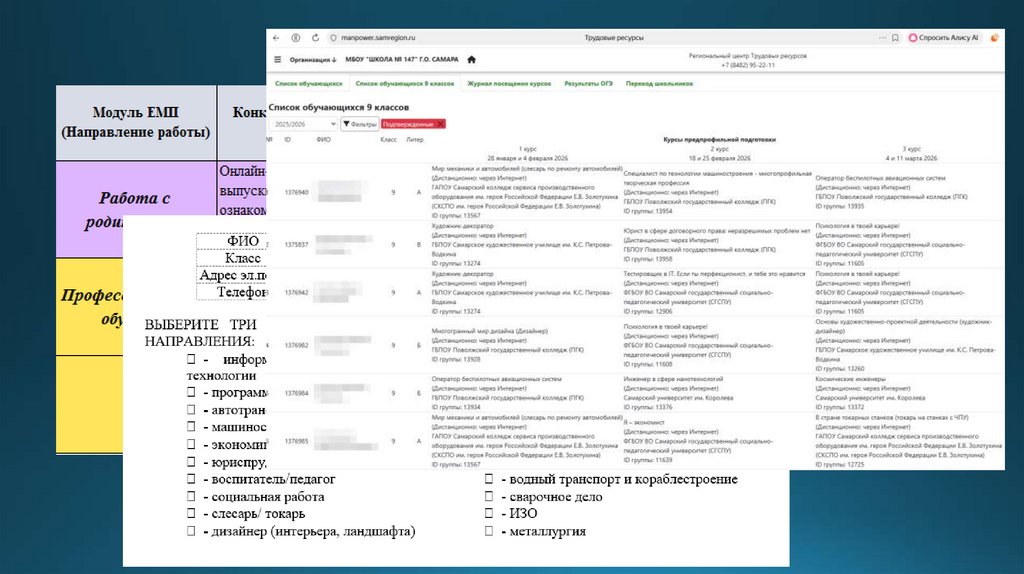
Task: Click the 'МБОУ "ШКОЛА № 147" Г.О. САМАРА' organization name
Action: pyautogui.click(x=402, y=59)
